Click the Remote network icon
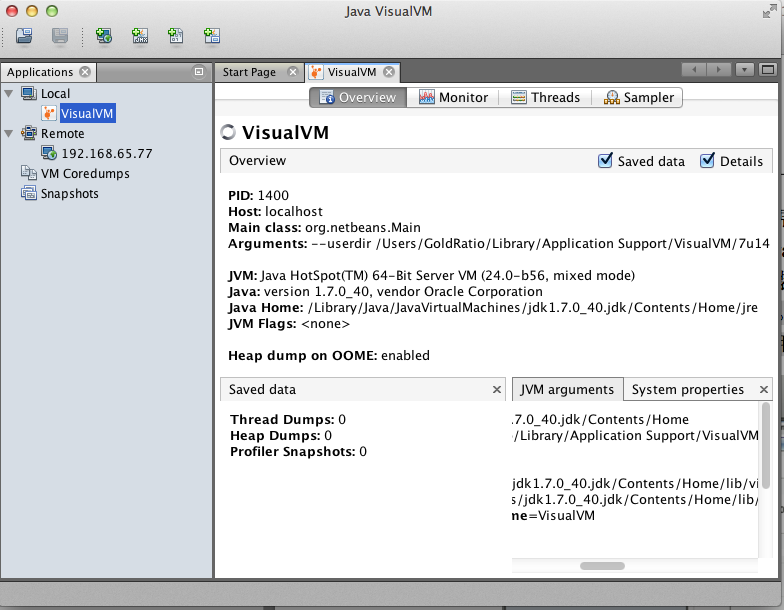Image resolution: width=784 pixels, height=610 pixels. point(28,134)
